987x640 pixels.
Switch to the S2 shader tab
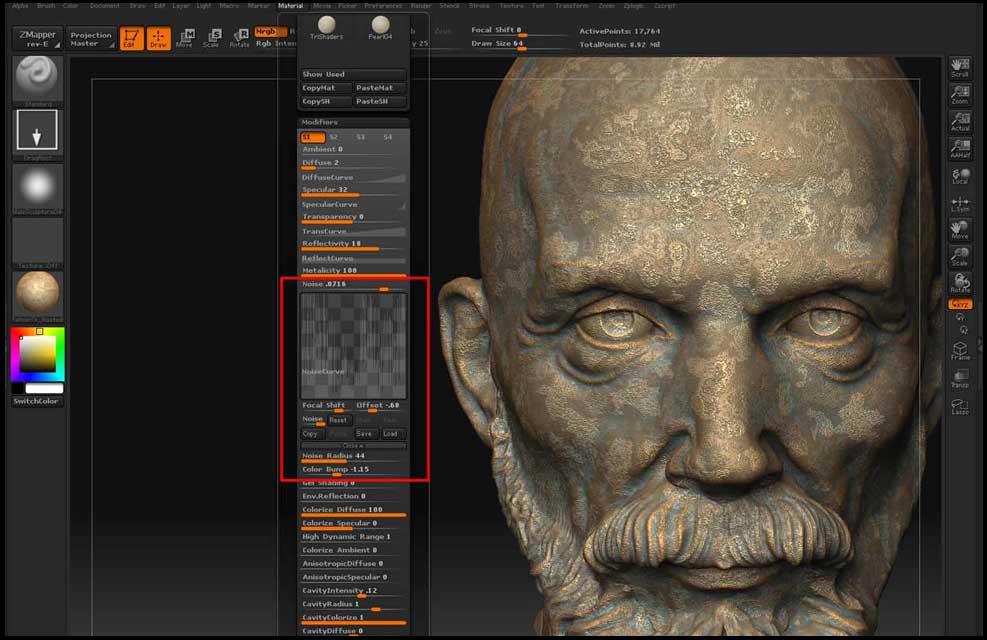coord(334,136)
